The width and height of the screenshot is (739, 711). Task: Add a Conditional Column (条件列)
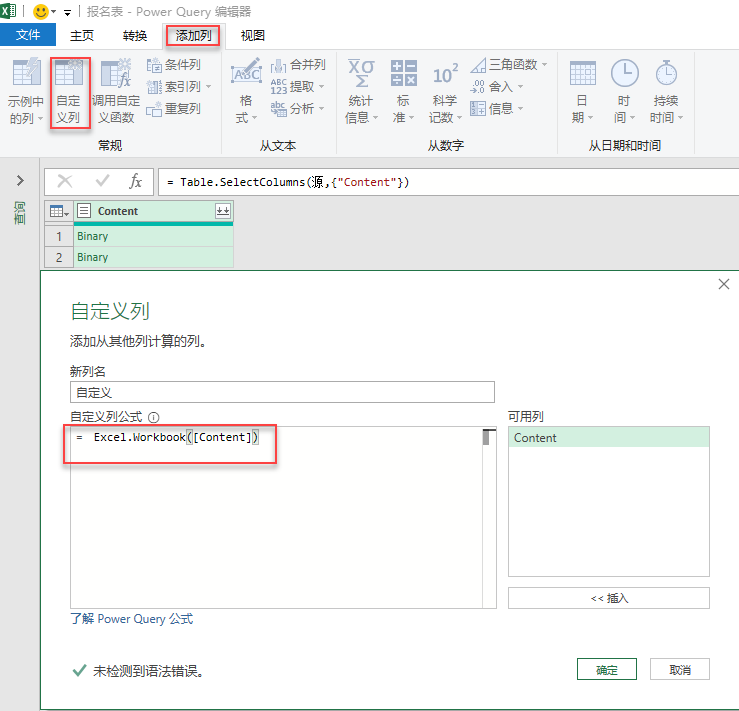click(173, 65)
